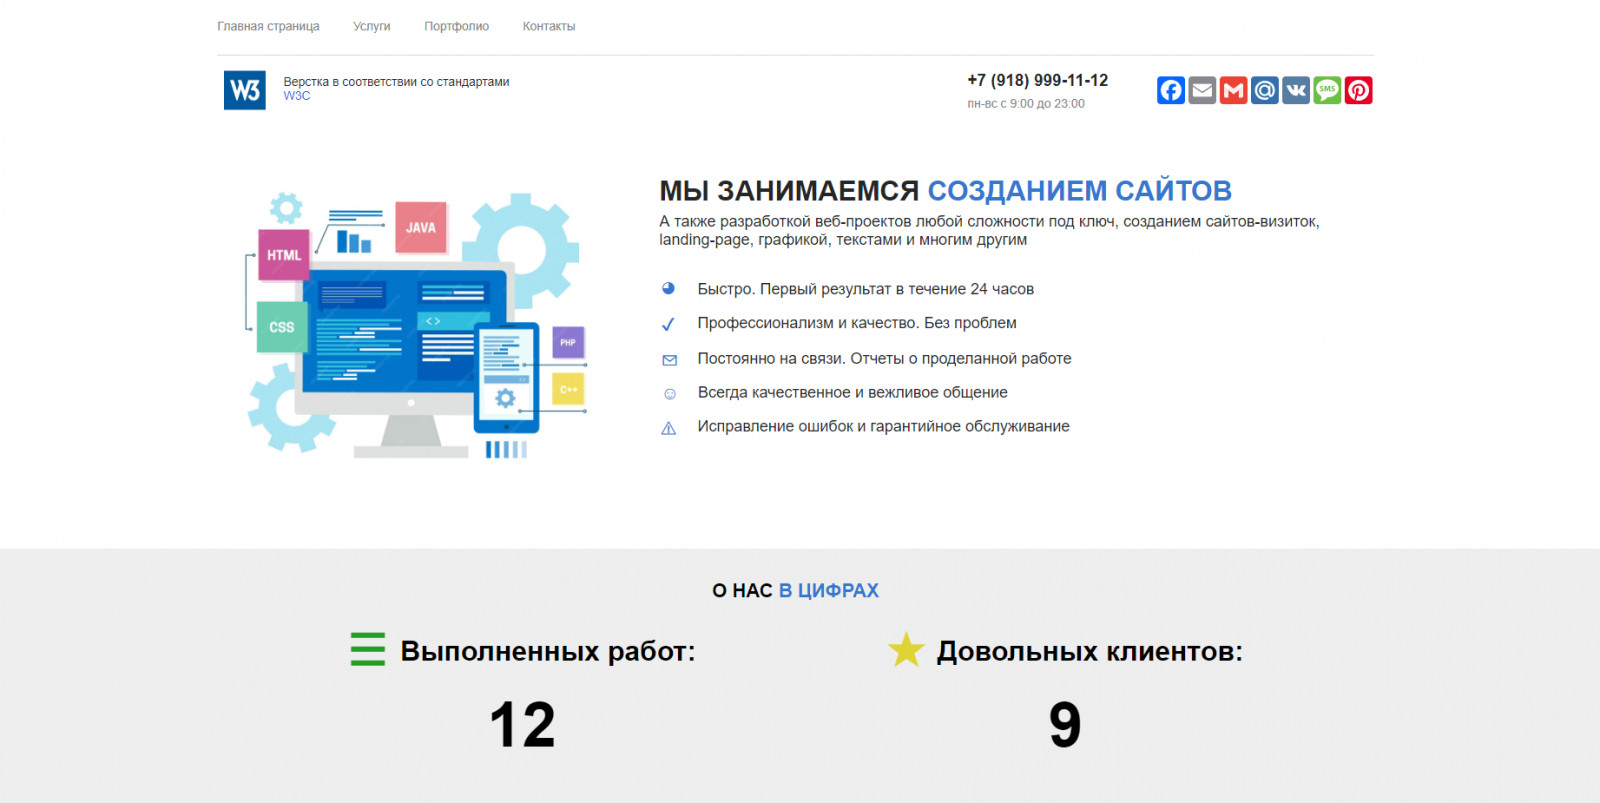The width and height of the screenshot is (1600, 803).
Task: Click the 'О НАС В ЦИФРАХ' section title
Action: (796, 591)
